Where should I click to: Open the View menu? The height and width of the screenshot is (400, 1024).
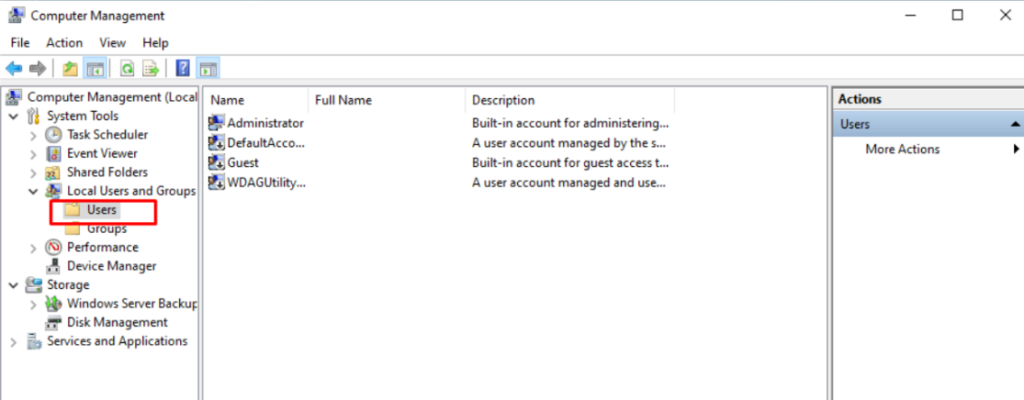[x=112, y=42]
